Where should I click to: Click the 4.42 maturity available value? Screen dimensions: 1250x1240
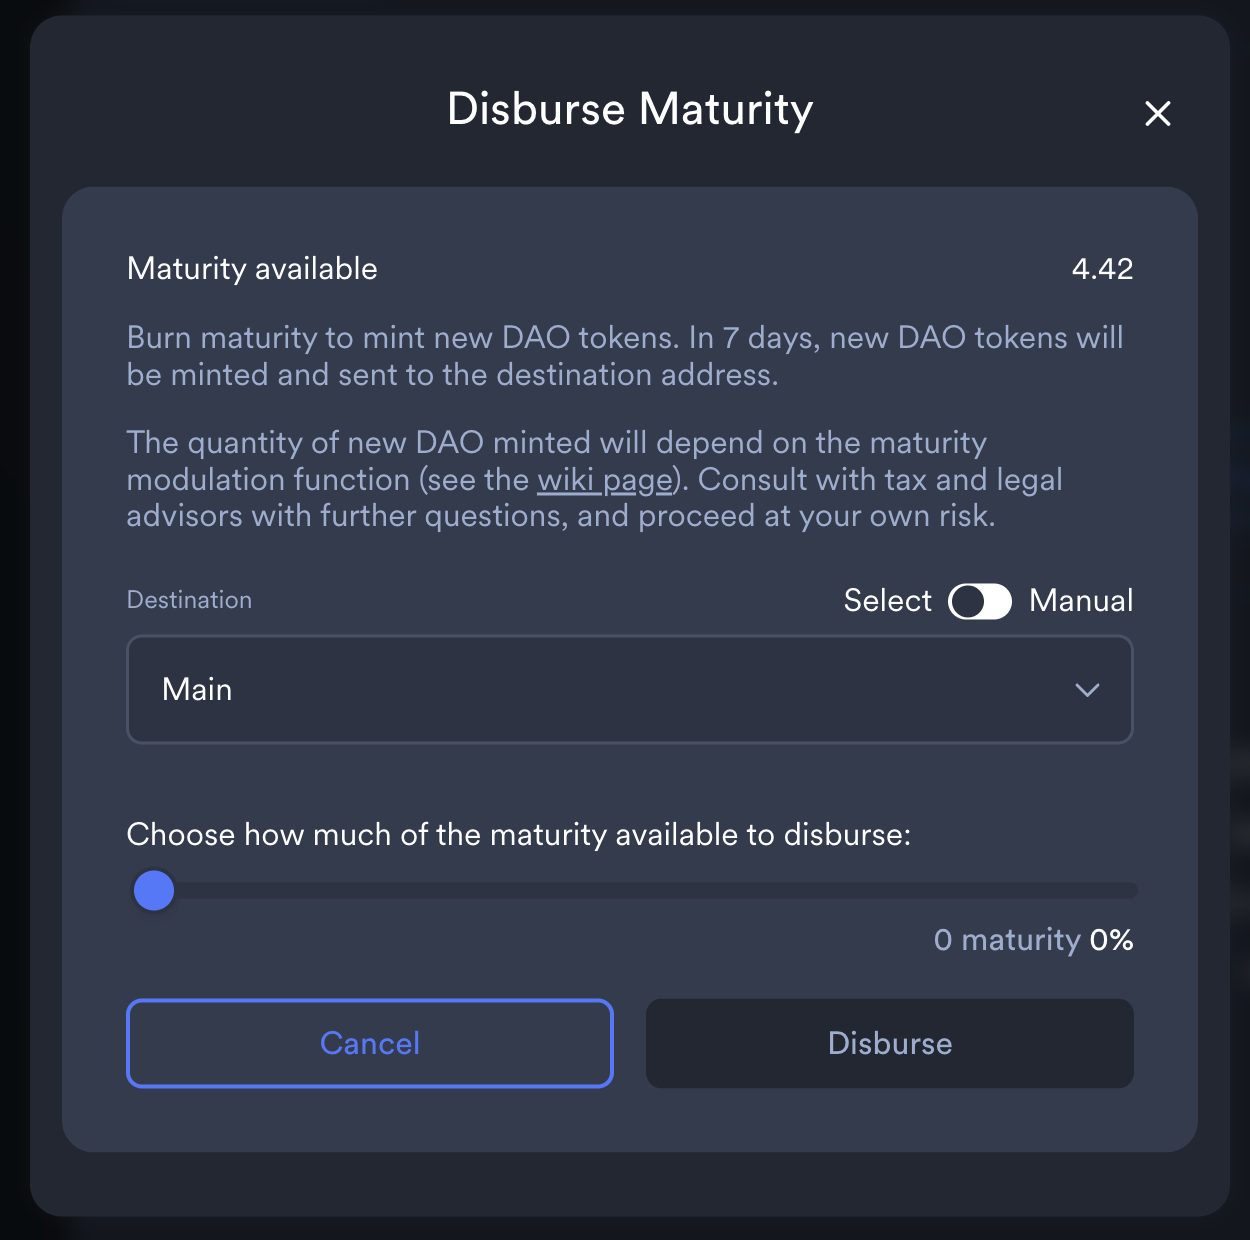pos(1102,268)
